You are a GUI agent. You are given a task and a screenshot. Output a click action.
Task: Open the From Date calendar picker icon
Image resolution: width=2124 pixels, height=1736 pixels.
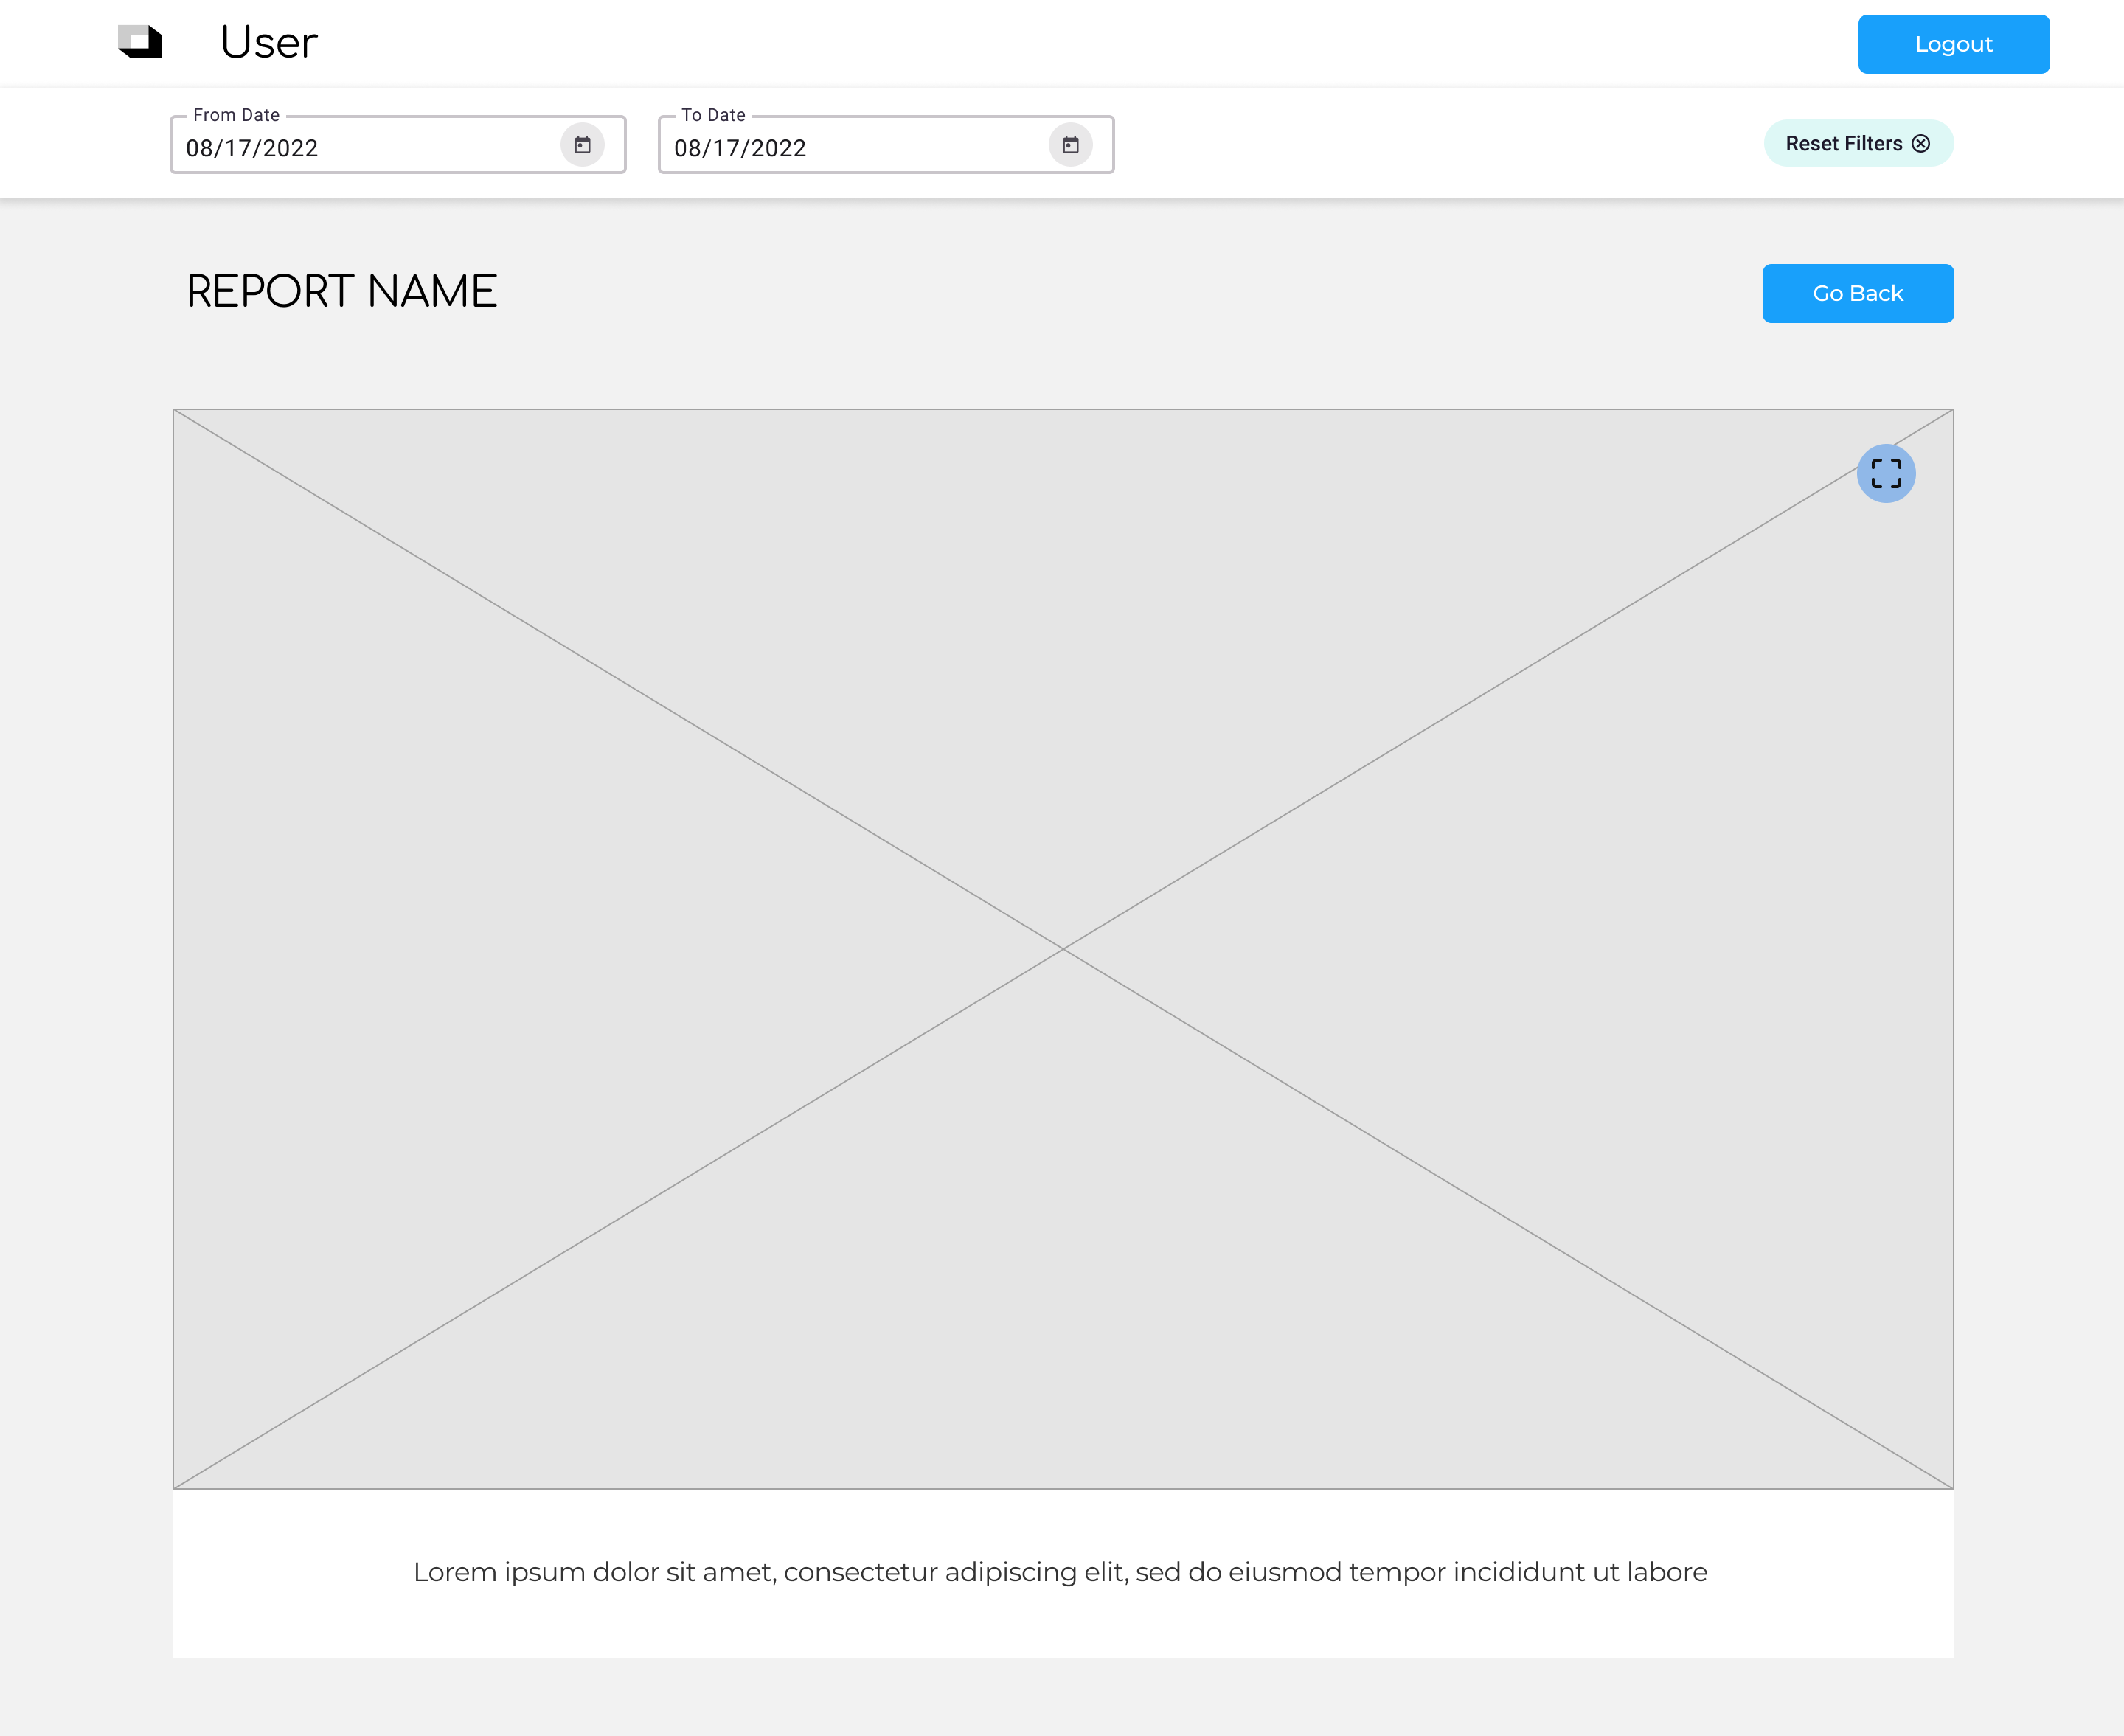tap(582, 145)
